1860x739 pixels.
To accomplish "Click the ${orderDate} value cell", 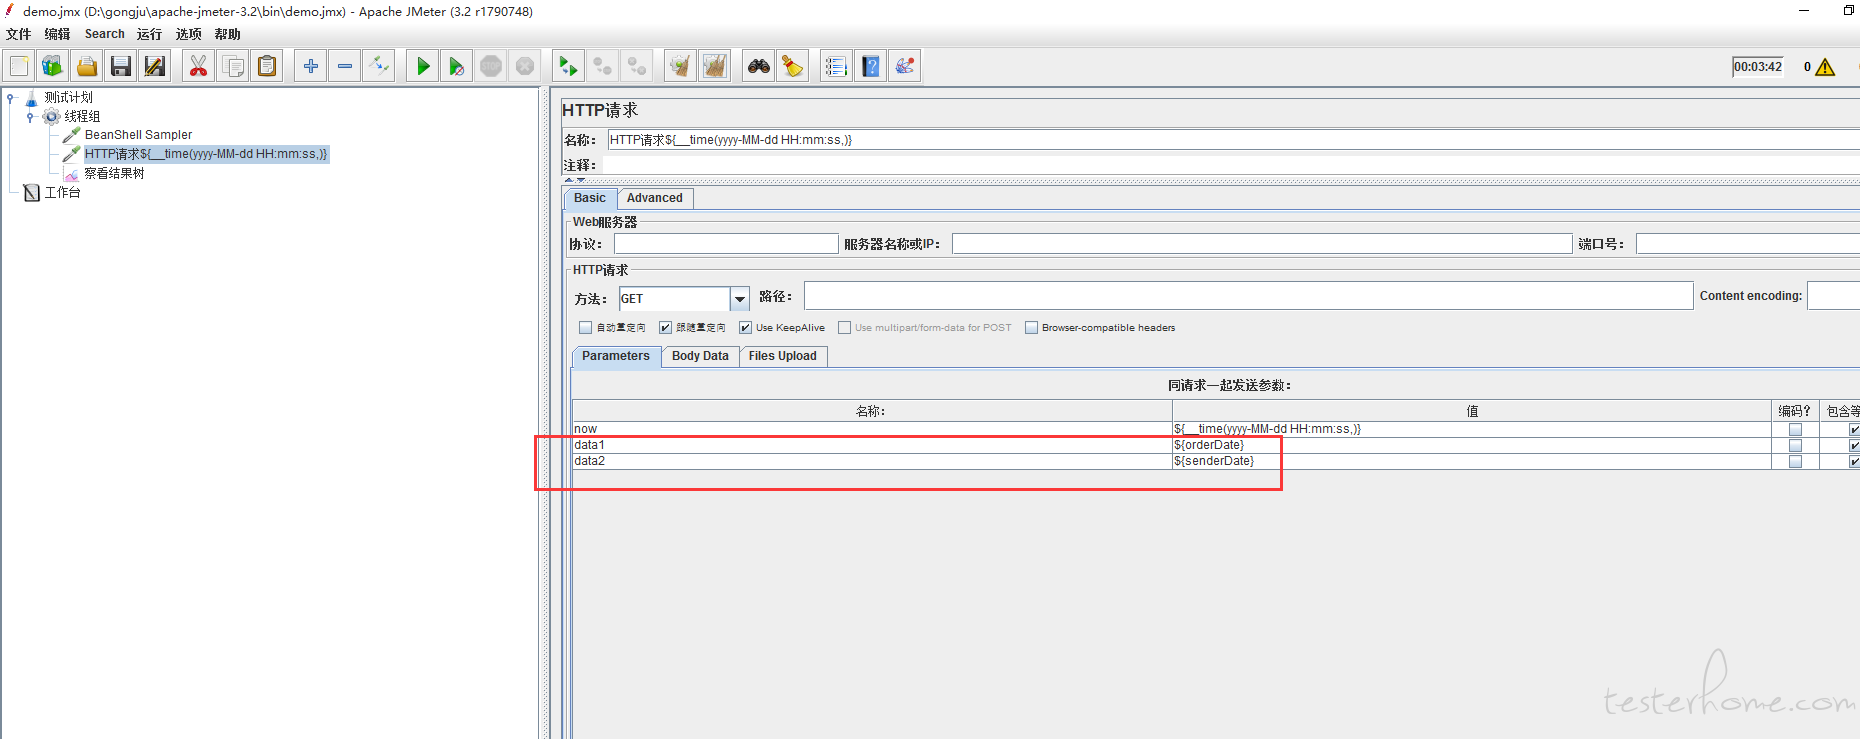I will click(1472, 446).
